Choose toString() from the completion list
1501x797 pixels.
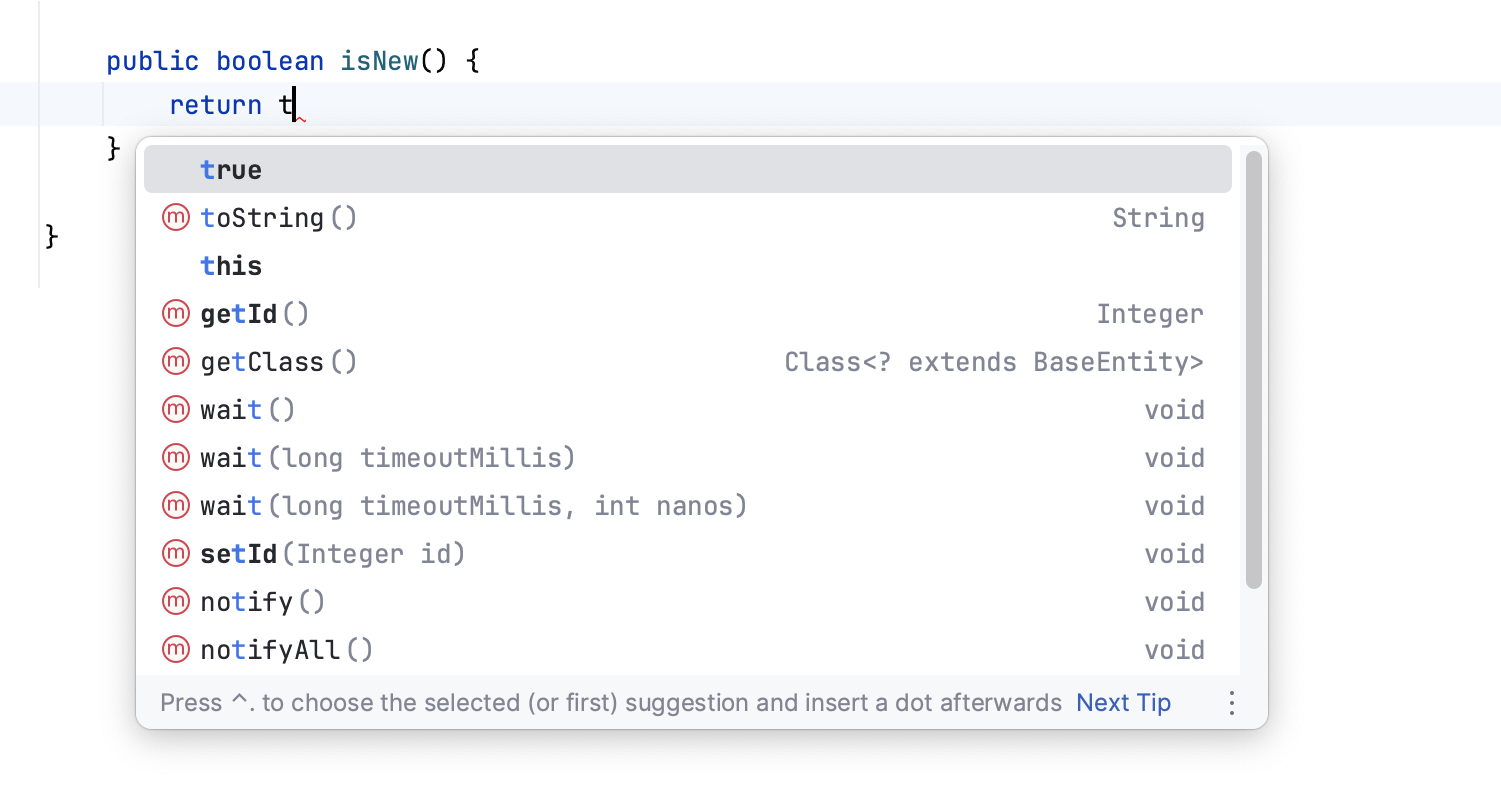click(278, 217)
